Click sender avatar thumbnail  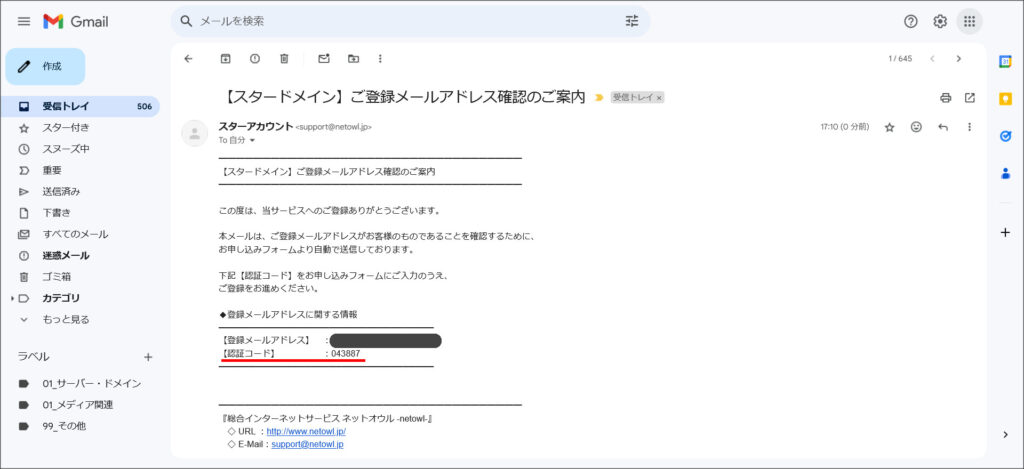(194, 133)
